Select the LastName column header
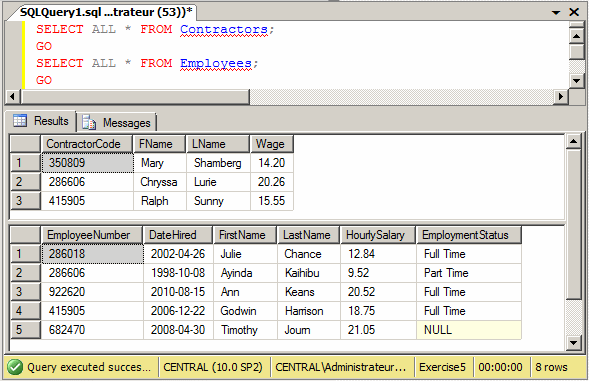Image resolution: width=589 pixels, height=381 pixels. point(309,235)
